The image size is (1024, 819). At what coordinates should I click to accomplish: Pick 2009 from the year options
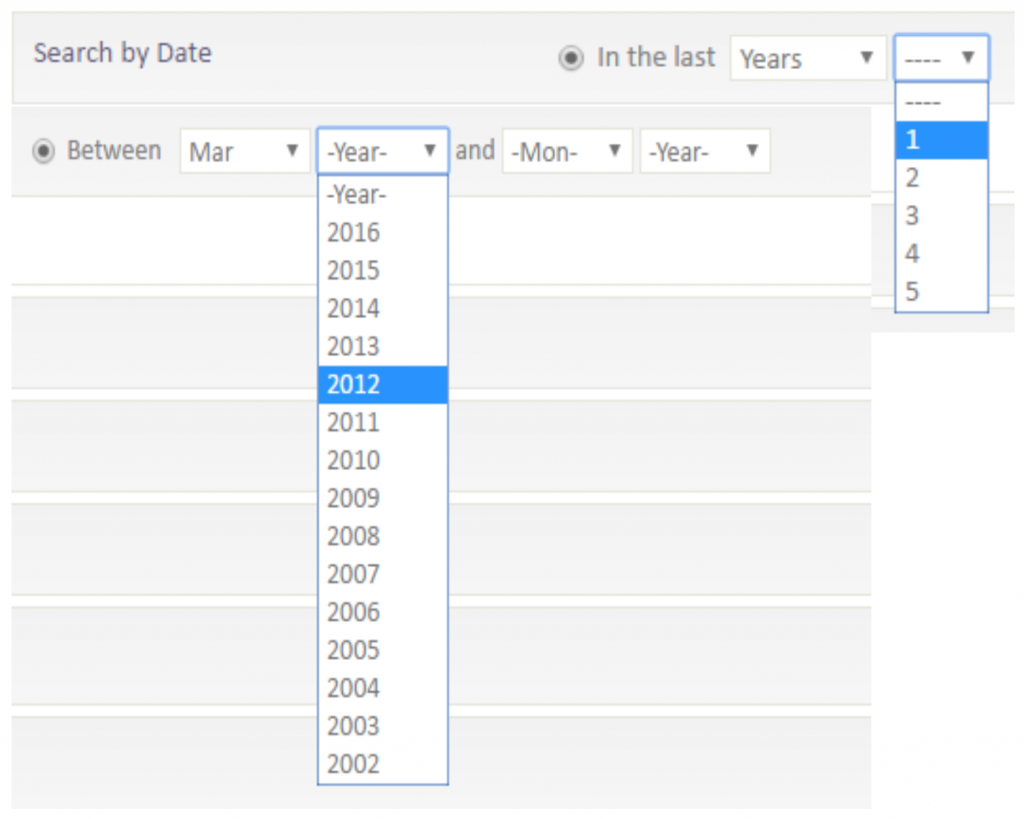pos(382,499)
